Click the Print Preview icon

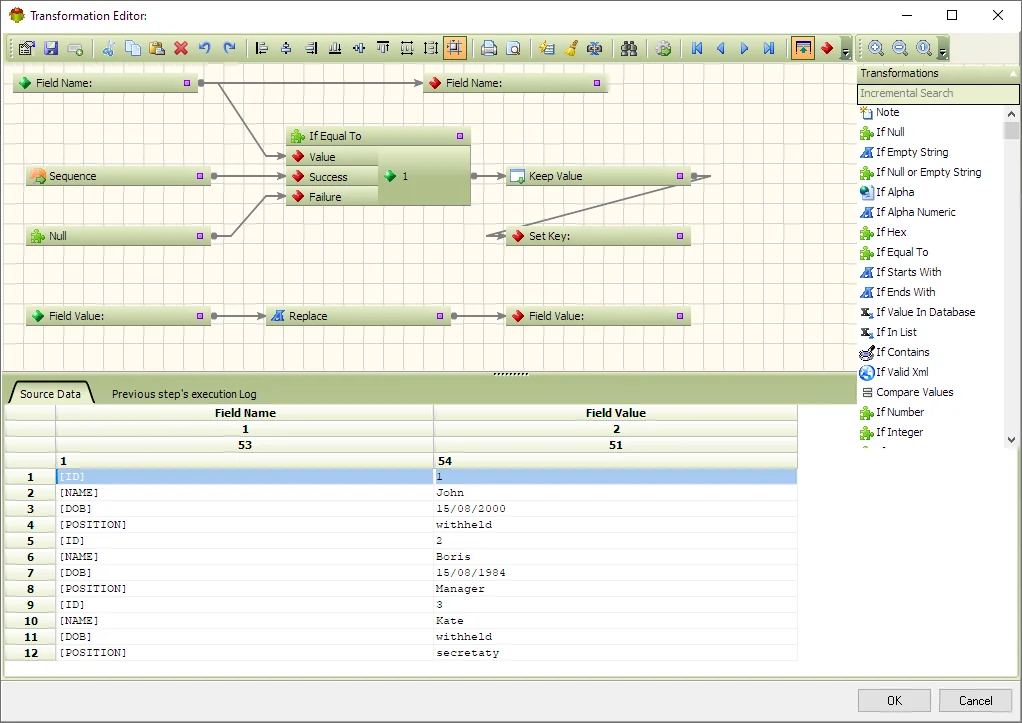coord(513,48)
